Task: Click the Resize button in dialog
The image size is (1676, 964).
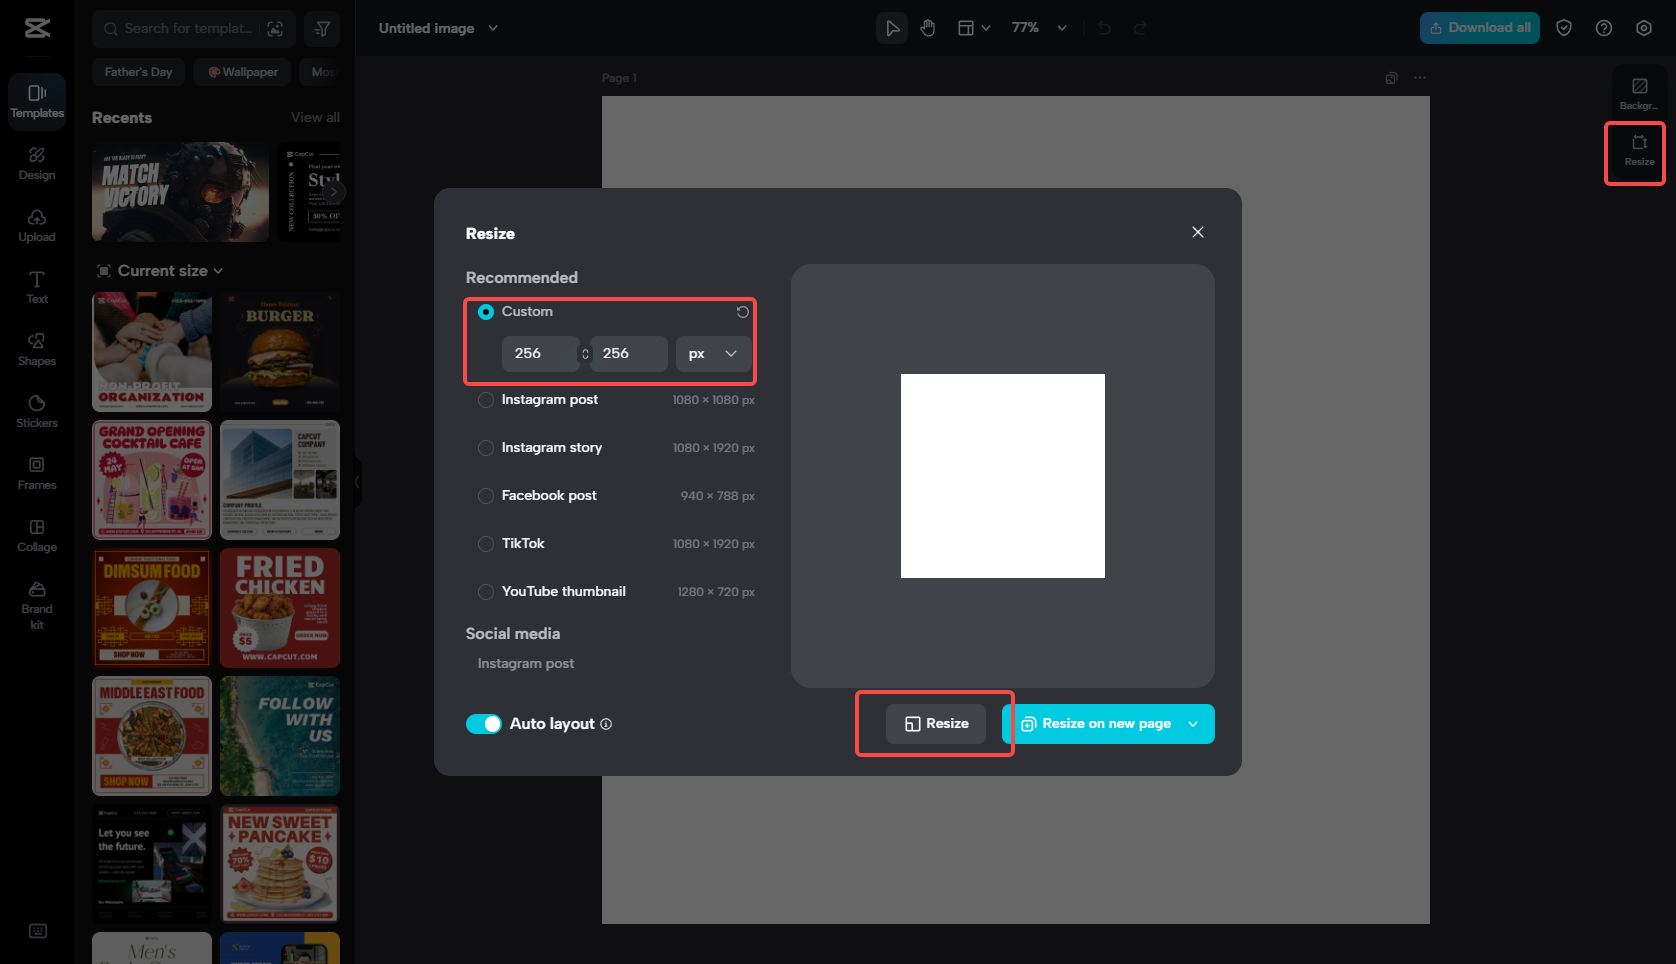Action: [x=936, y=724]
